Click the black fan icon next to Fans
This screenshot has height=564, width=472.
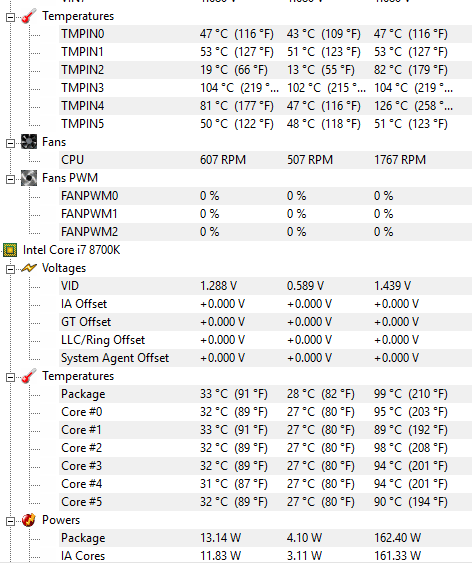(29, 142)
